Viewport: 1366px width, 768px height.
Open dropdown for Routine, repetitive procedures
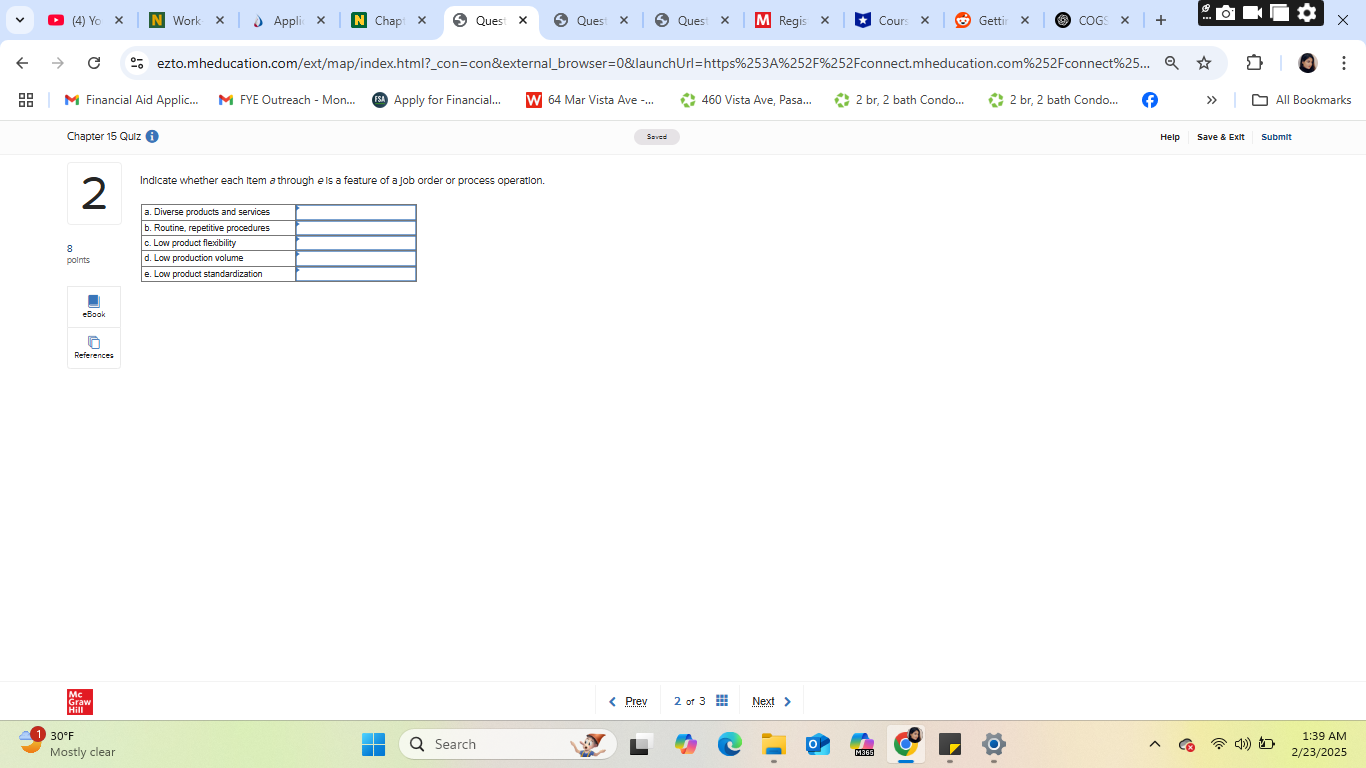pos(356,228)
